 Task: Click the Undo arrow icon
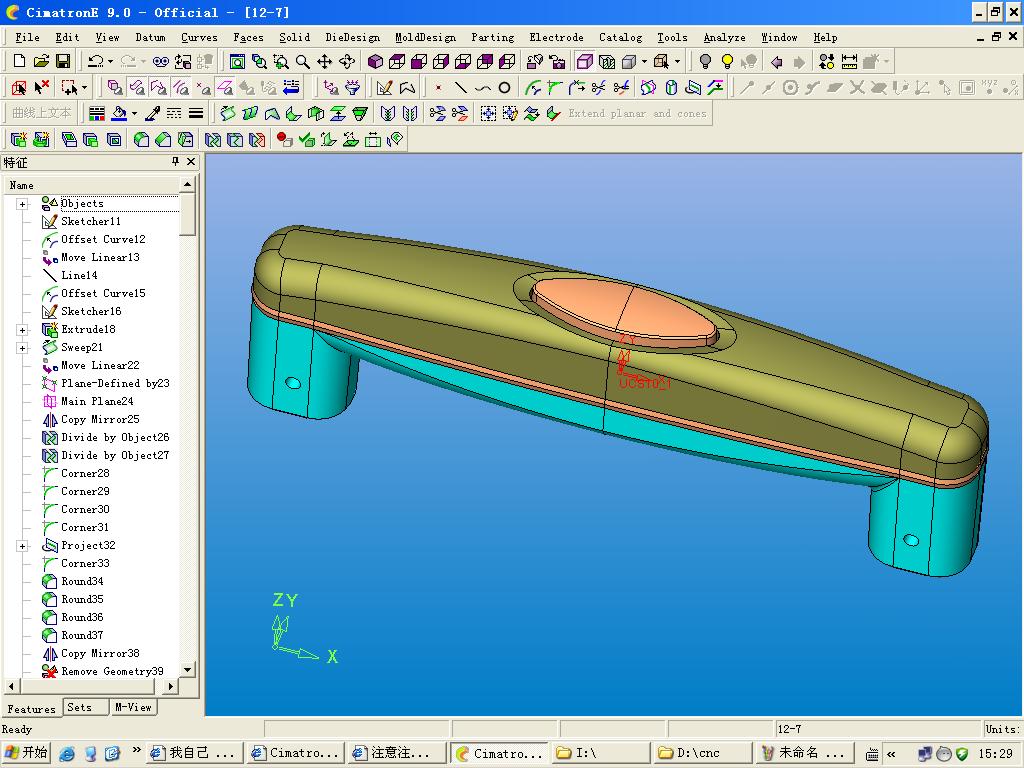[x=95, y=61]
